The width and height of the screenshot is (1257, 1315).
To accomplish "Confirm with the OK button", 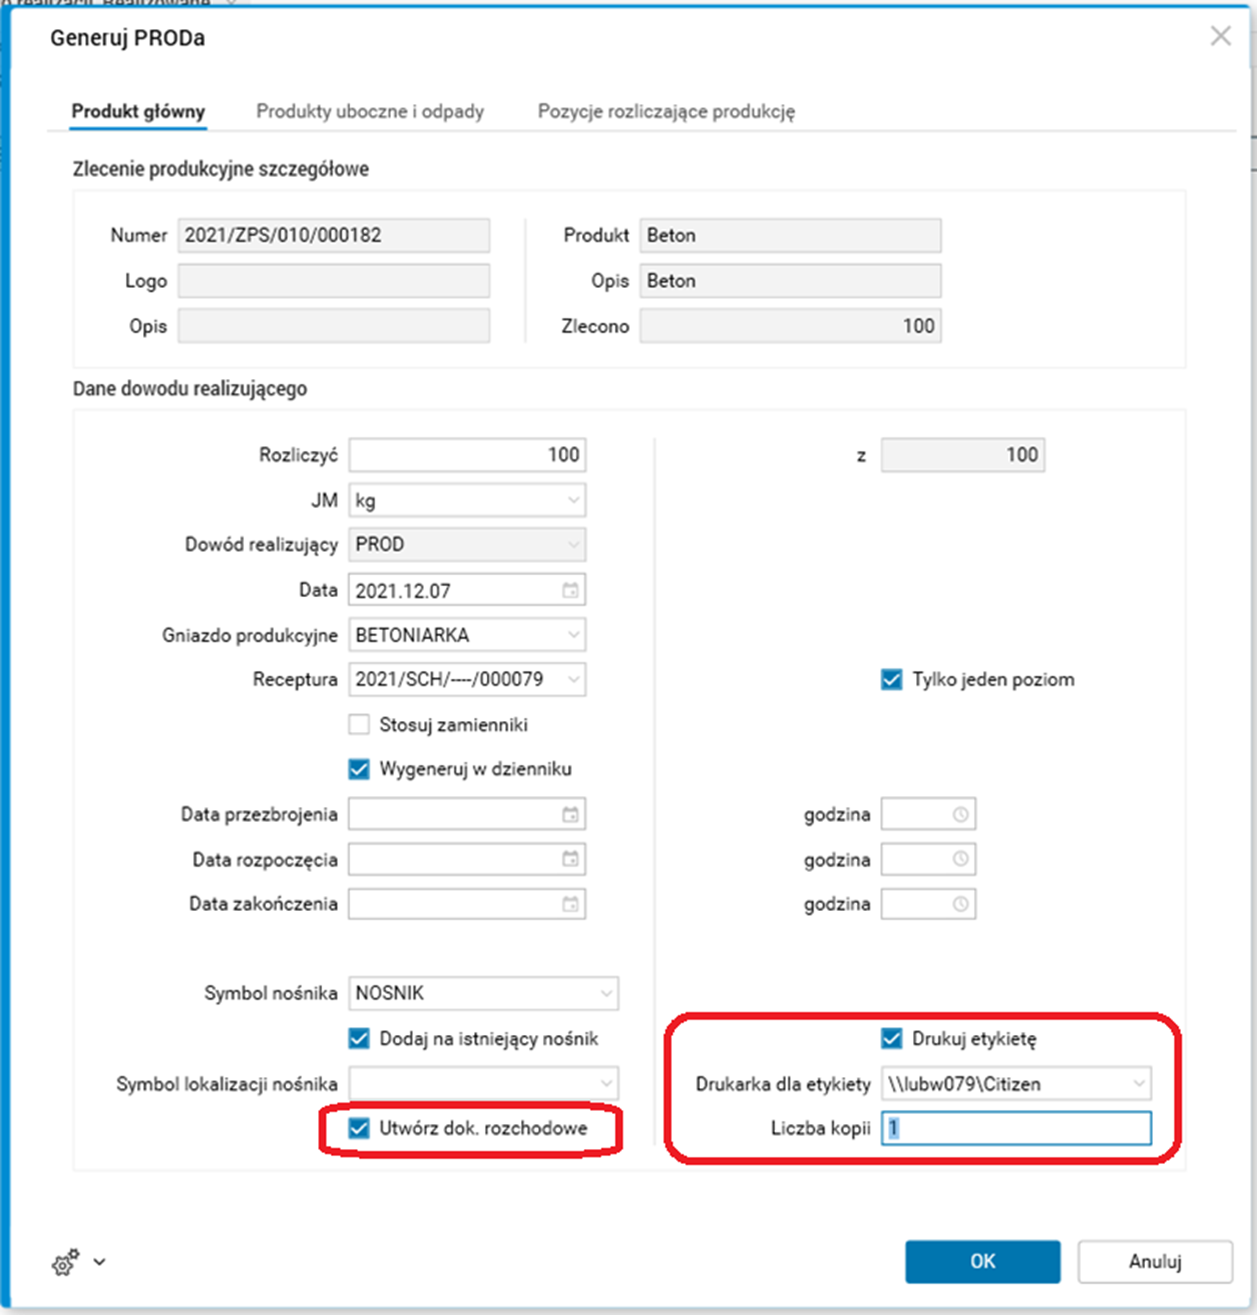I will tap(982, 1262).
